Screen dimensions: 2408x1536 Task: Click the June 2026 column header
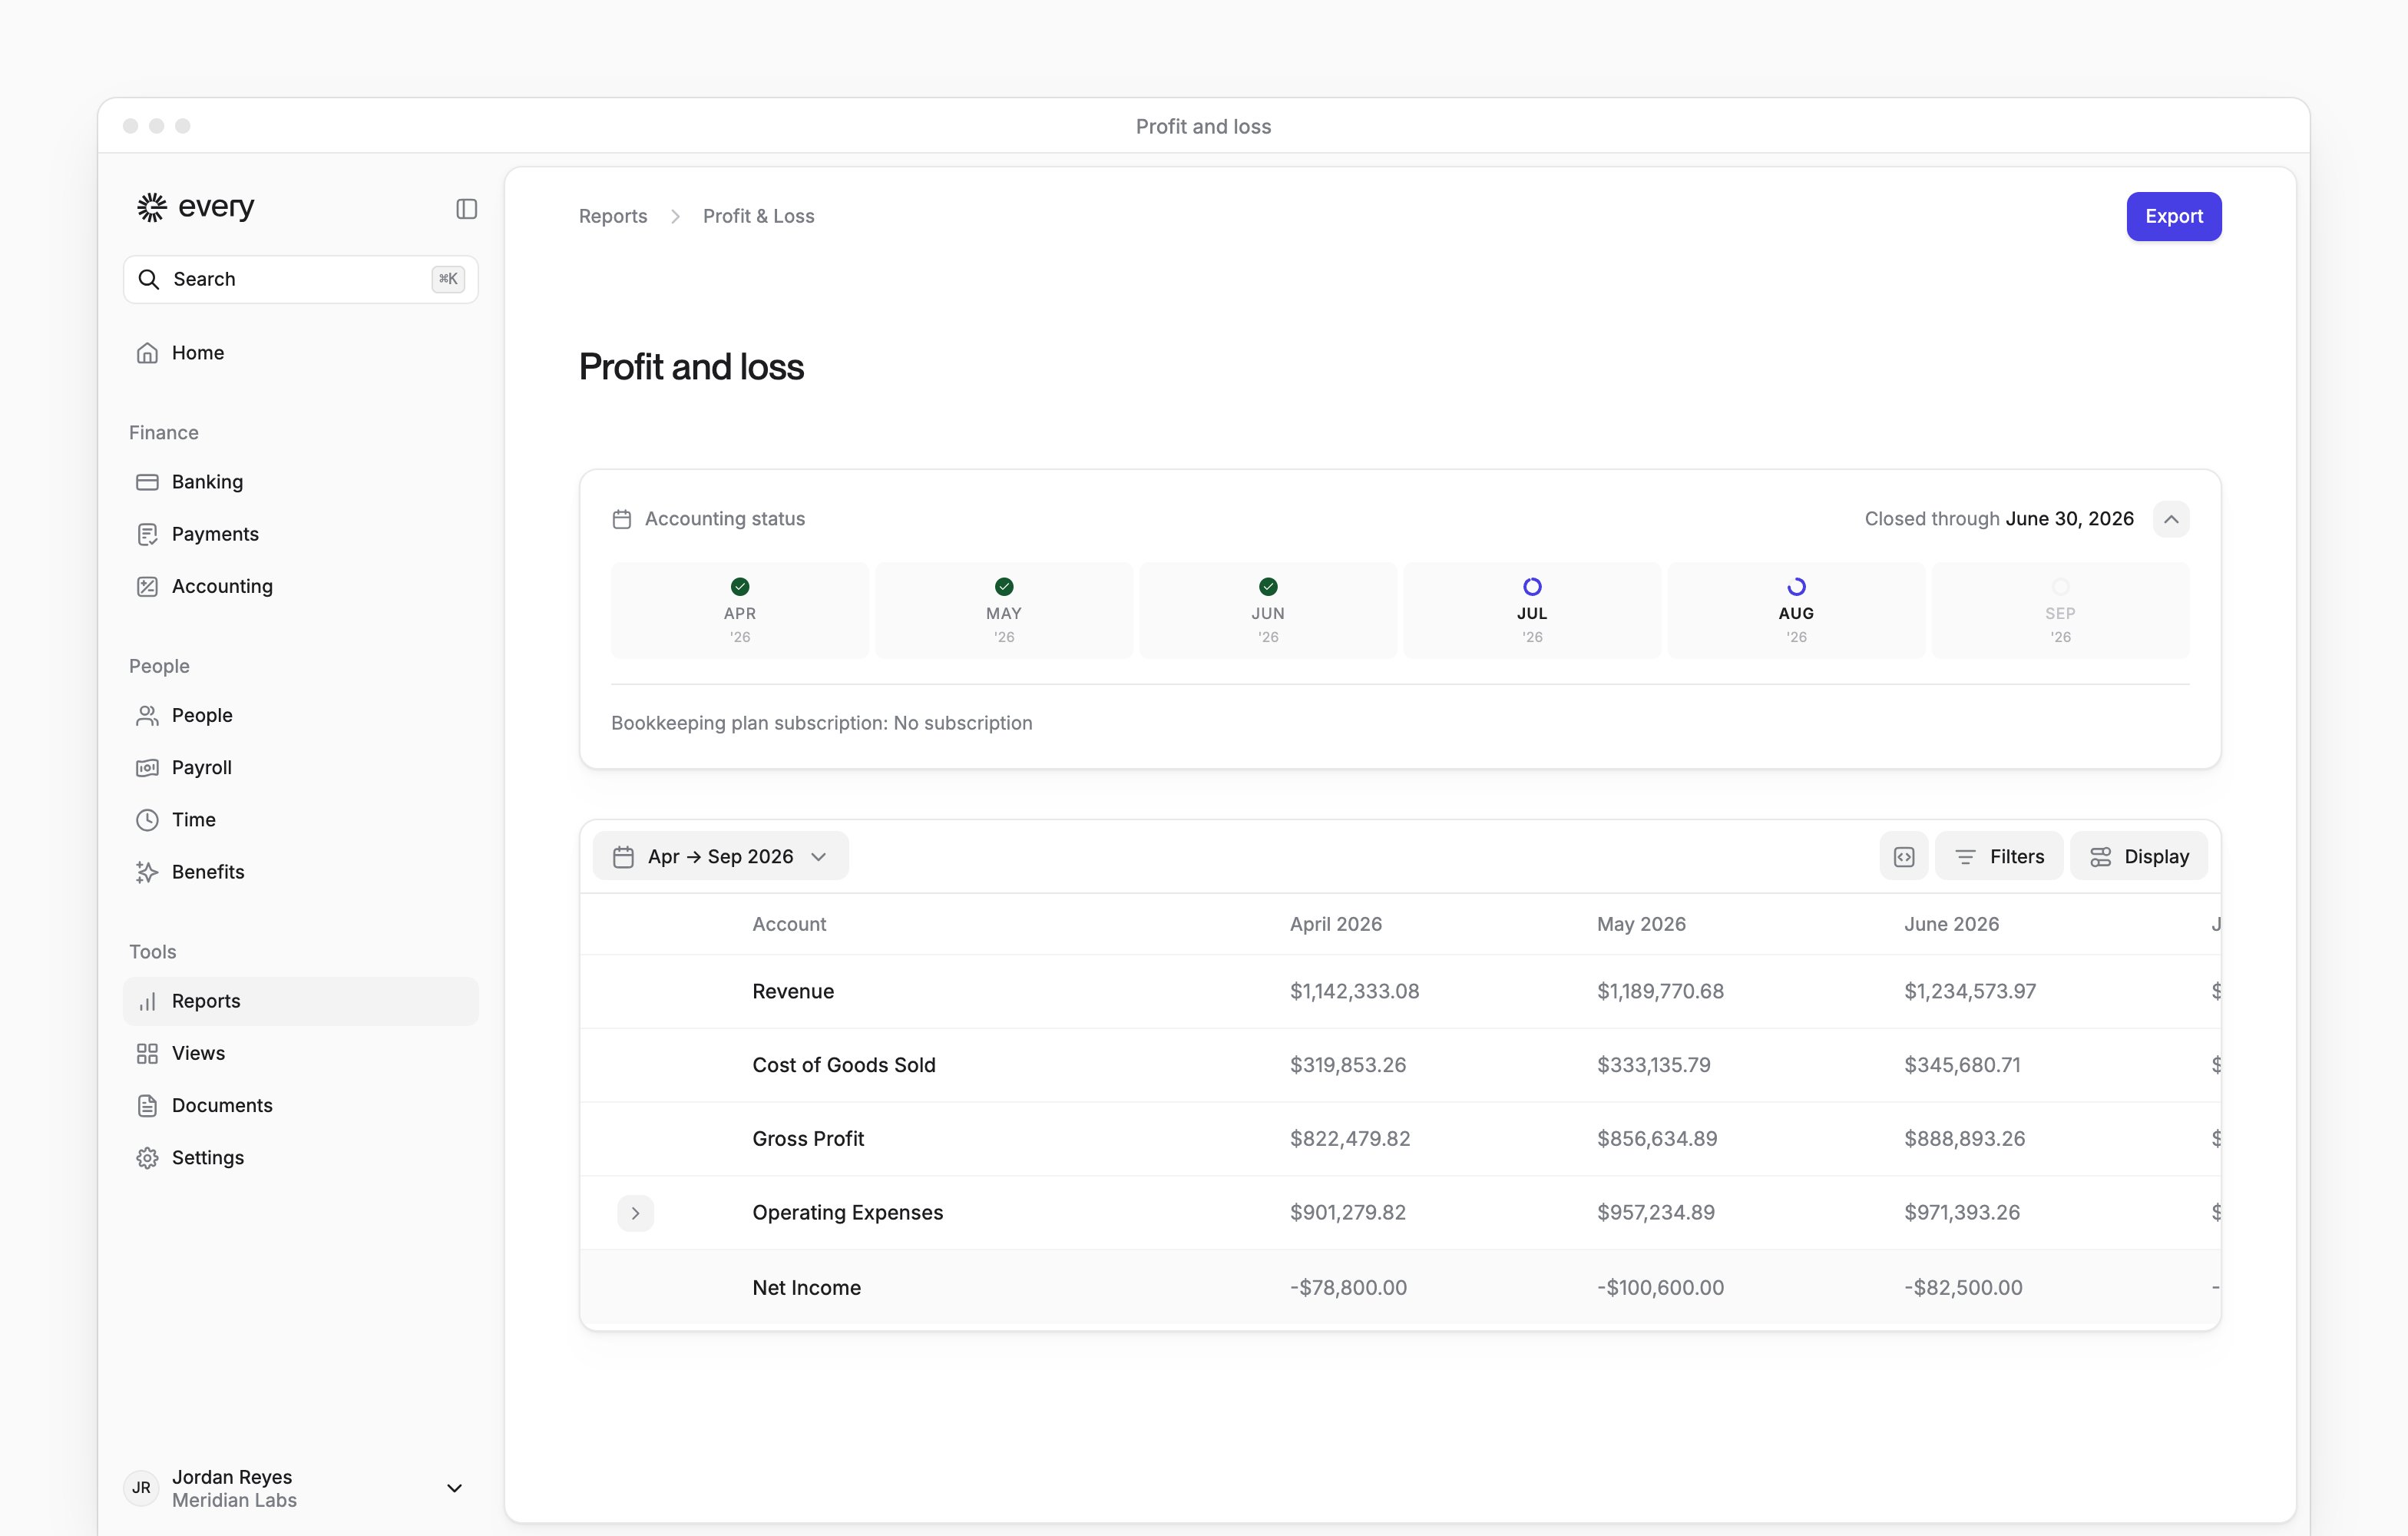click(x=1951, y=924)
